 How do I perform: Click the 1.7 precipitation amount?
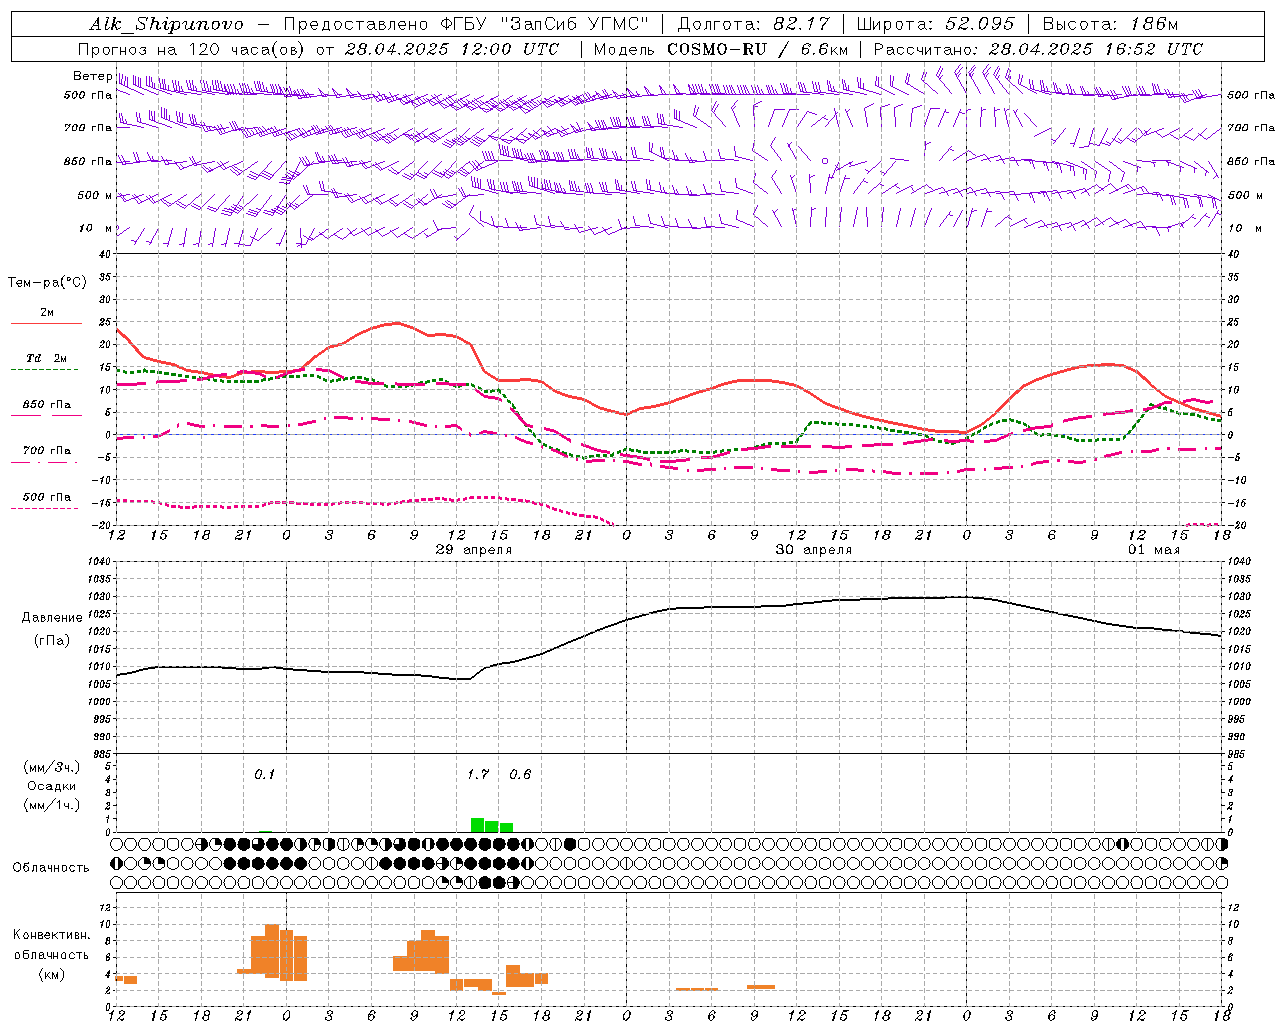tap(478, 774)
